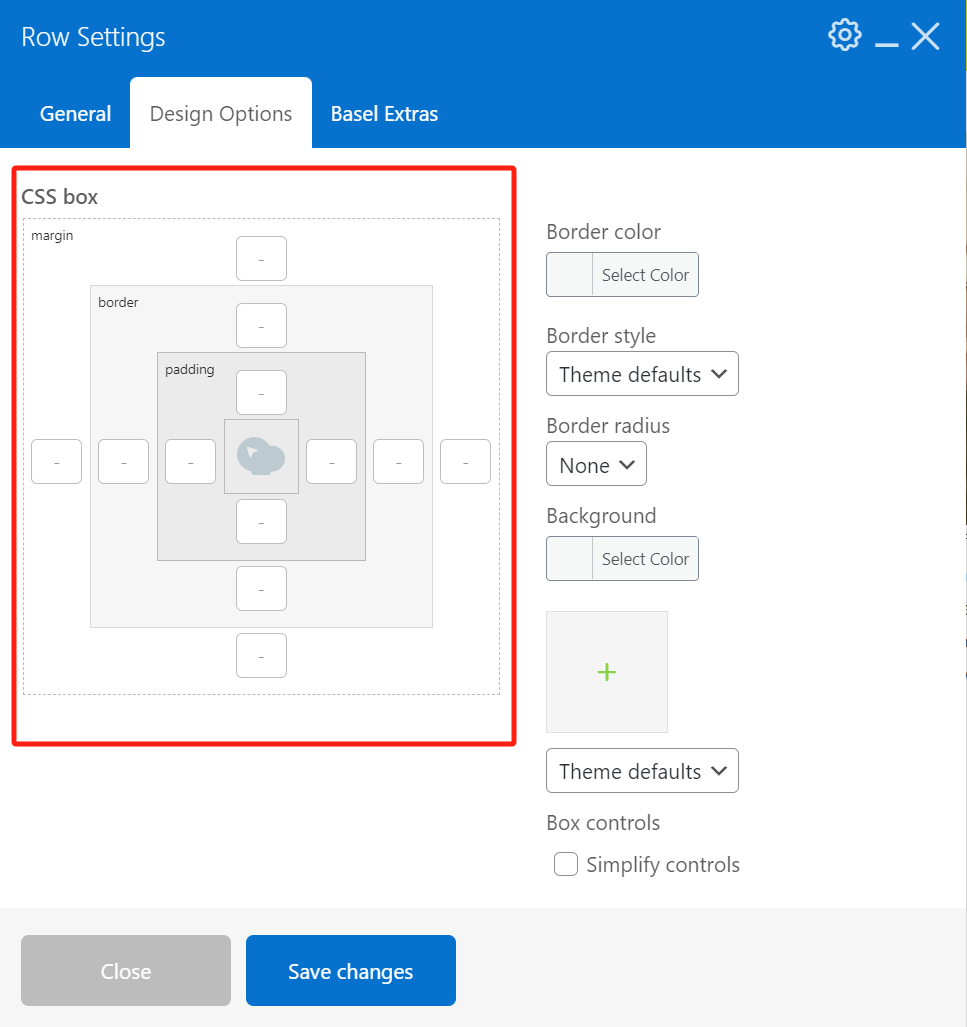
Task: Switch to the General tab
Action: [x=75, y=114]
